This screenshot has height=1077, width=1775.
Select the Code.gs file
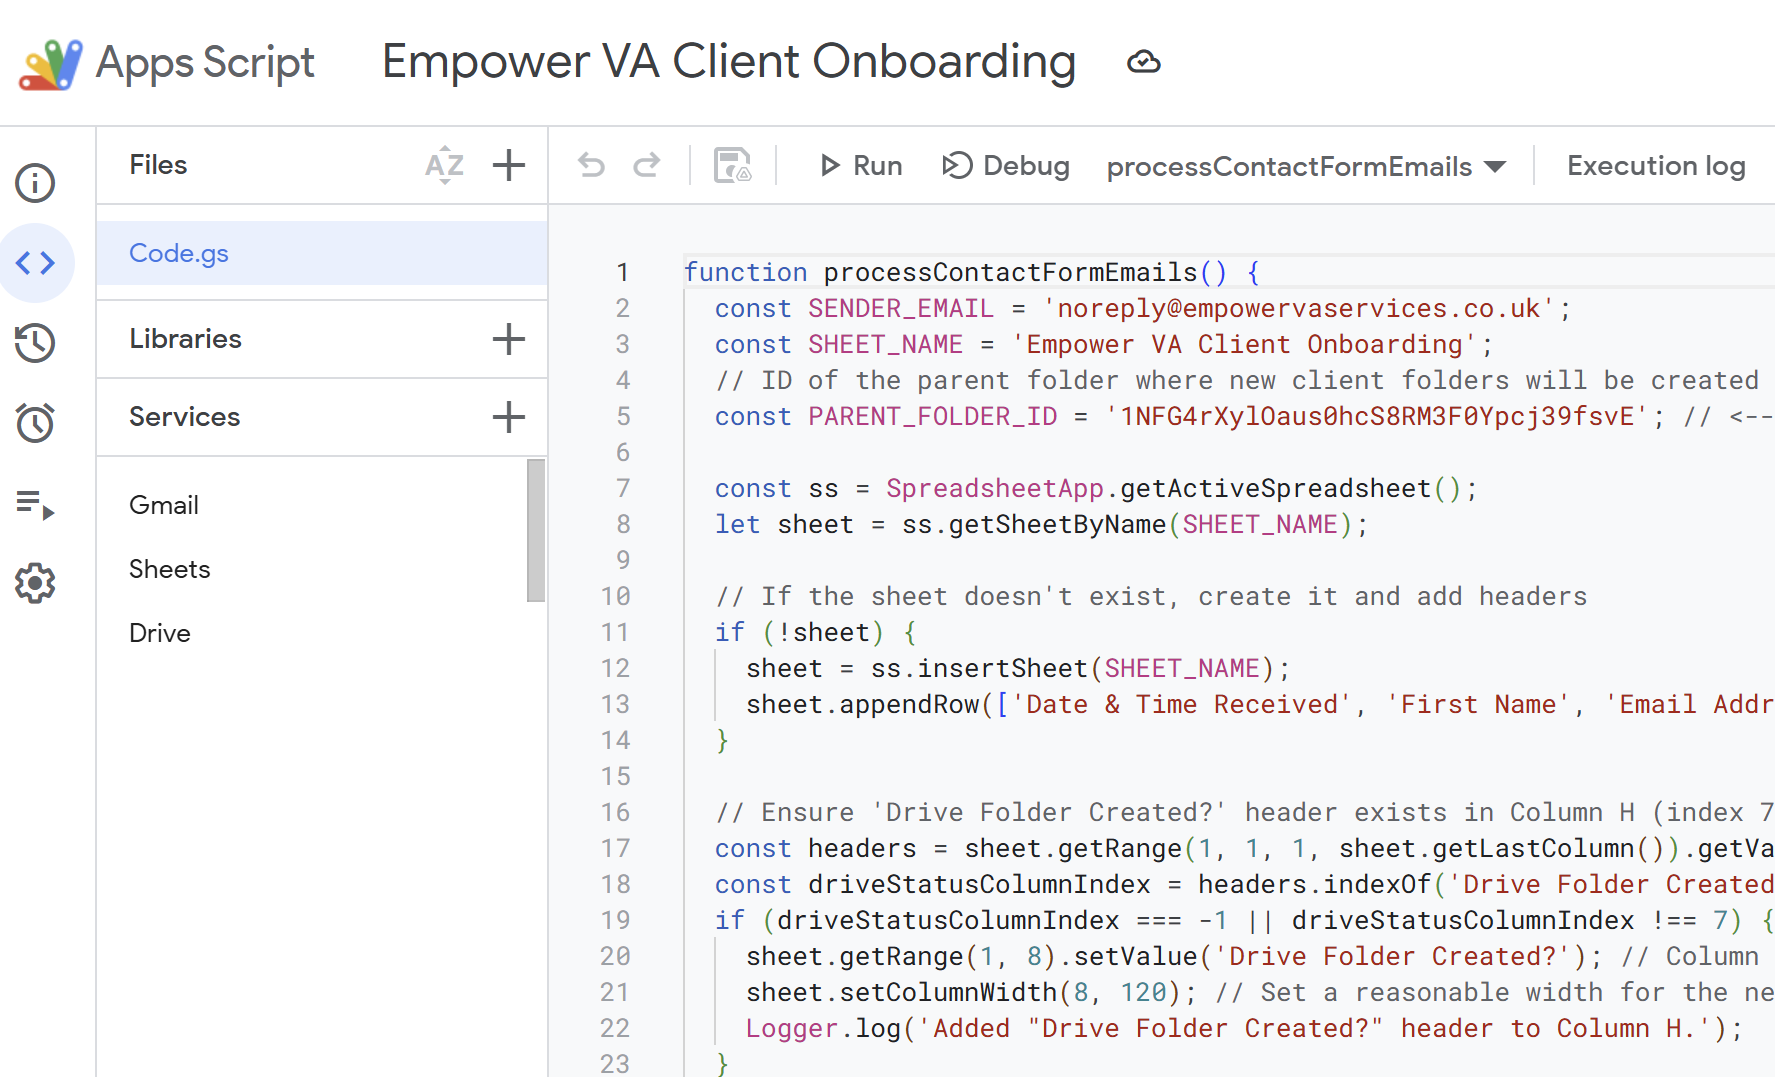coord(179,253)
